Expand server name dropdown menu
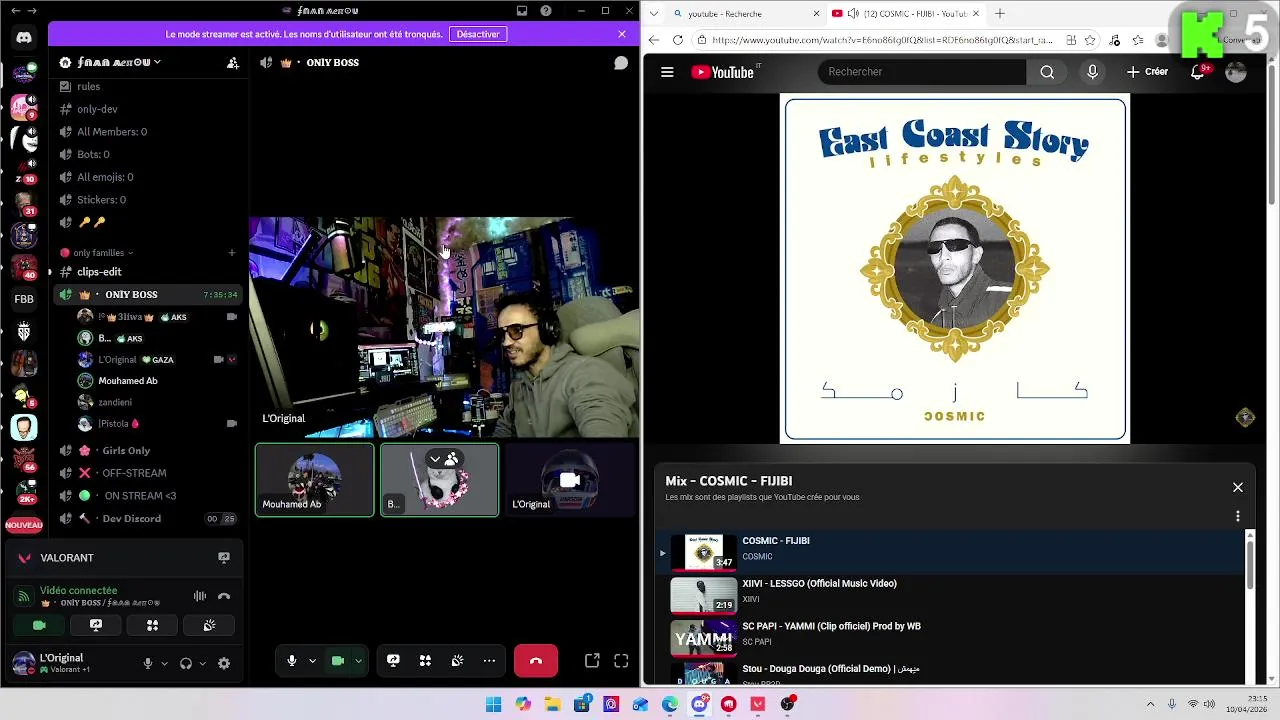Image resolution: width=1280 pixels, height=720 pixels. [157, 62]
